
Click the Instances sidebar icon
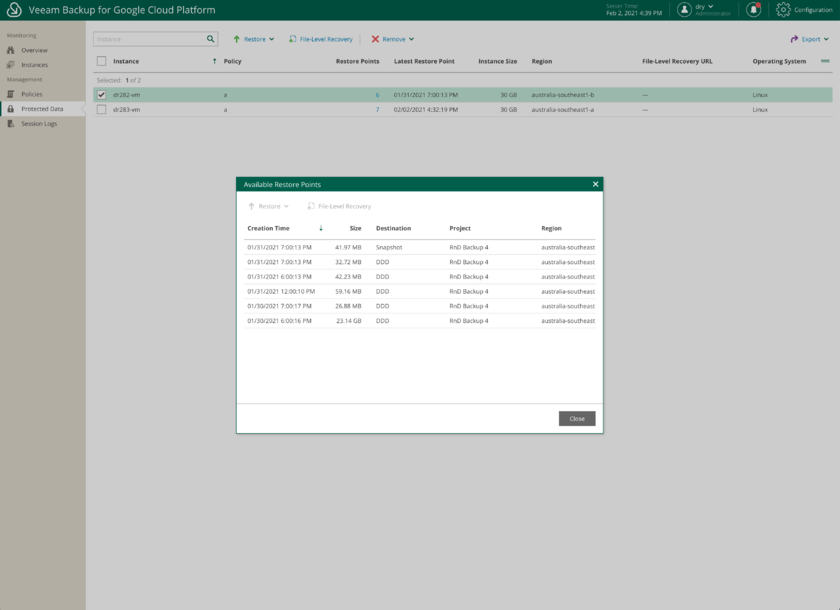pyautogui.click(x=11, y=65)
